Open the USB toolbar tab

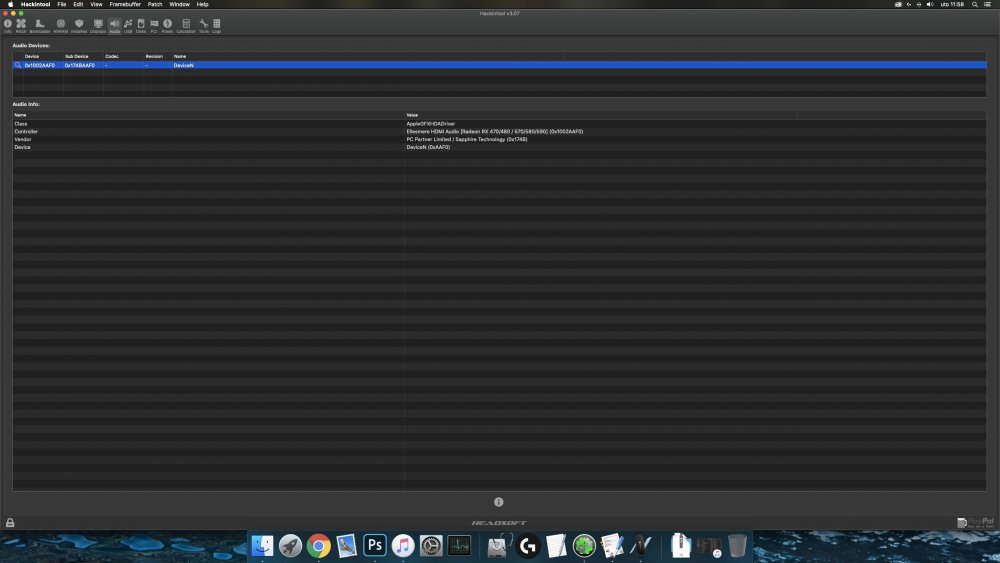(128, 26)
